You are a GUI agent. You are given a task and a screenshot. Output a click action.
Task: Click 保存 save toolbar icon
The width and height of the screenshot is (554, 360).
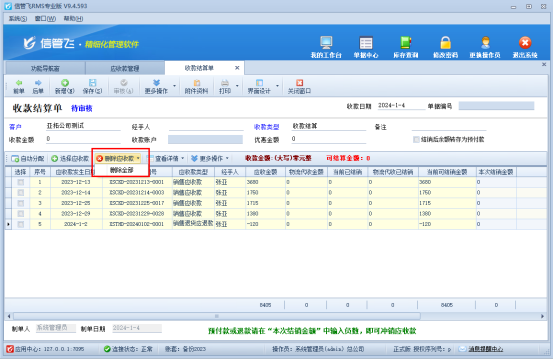(92, 83)
